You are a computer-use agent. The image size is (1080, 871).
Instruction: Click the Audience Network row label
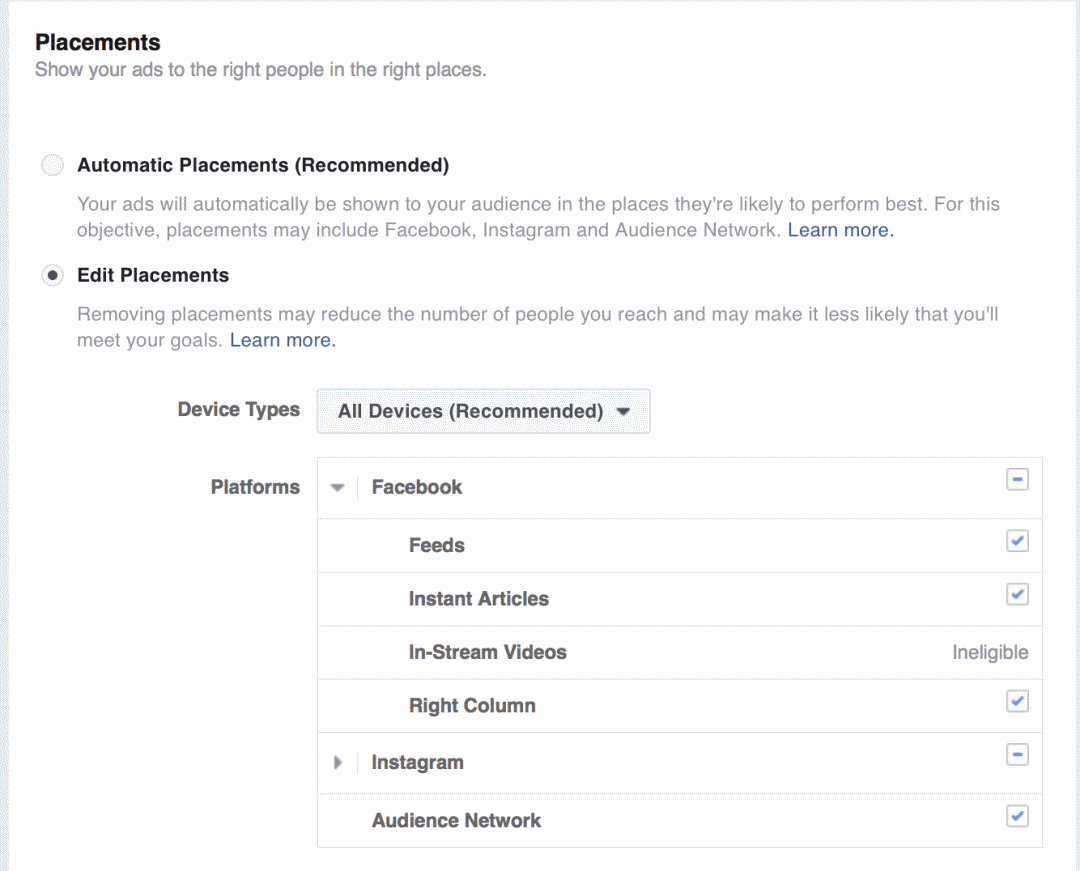click(x=456, y=820)
